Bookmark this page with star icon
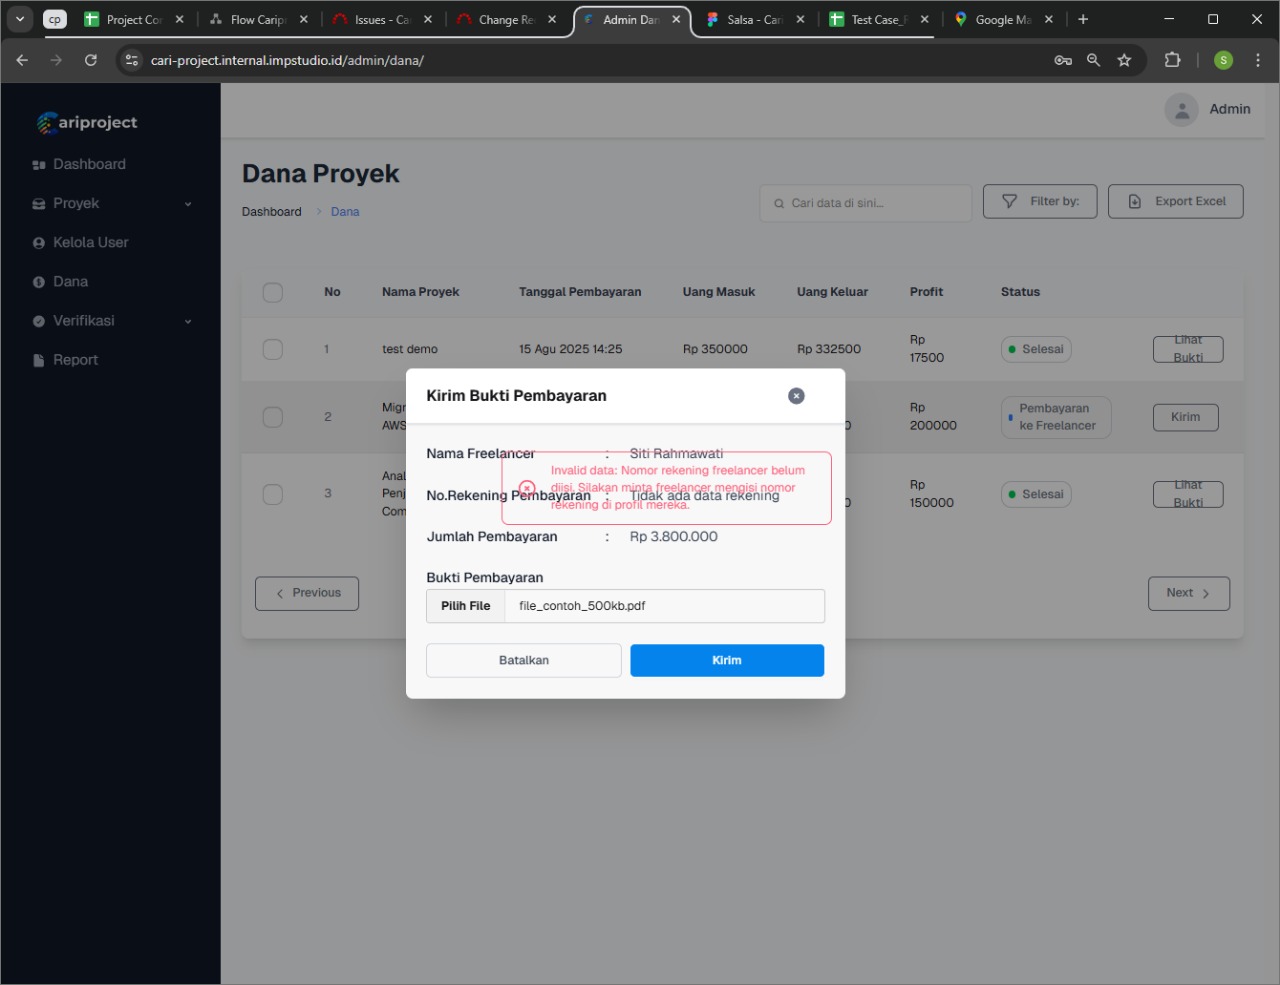The height and width of the screenshot is (985, 1280). pyautogui.click(x=1124, y=60)
